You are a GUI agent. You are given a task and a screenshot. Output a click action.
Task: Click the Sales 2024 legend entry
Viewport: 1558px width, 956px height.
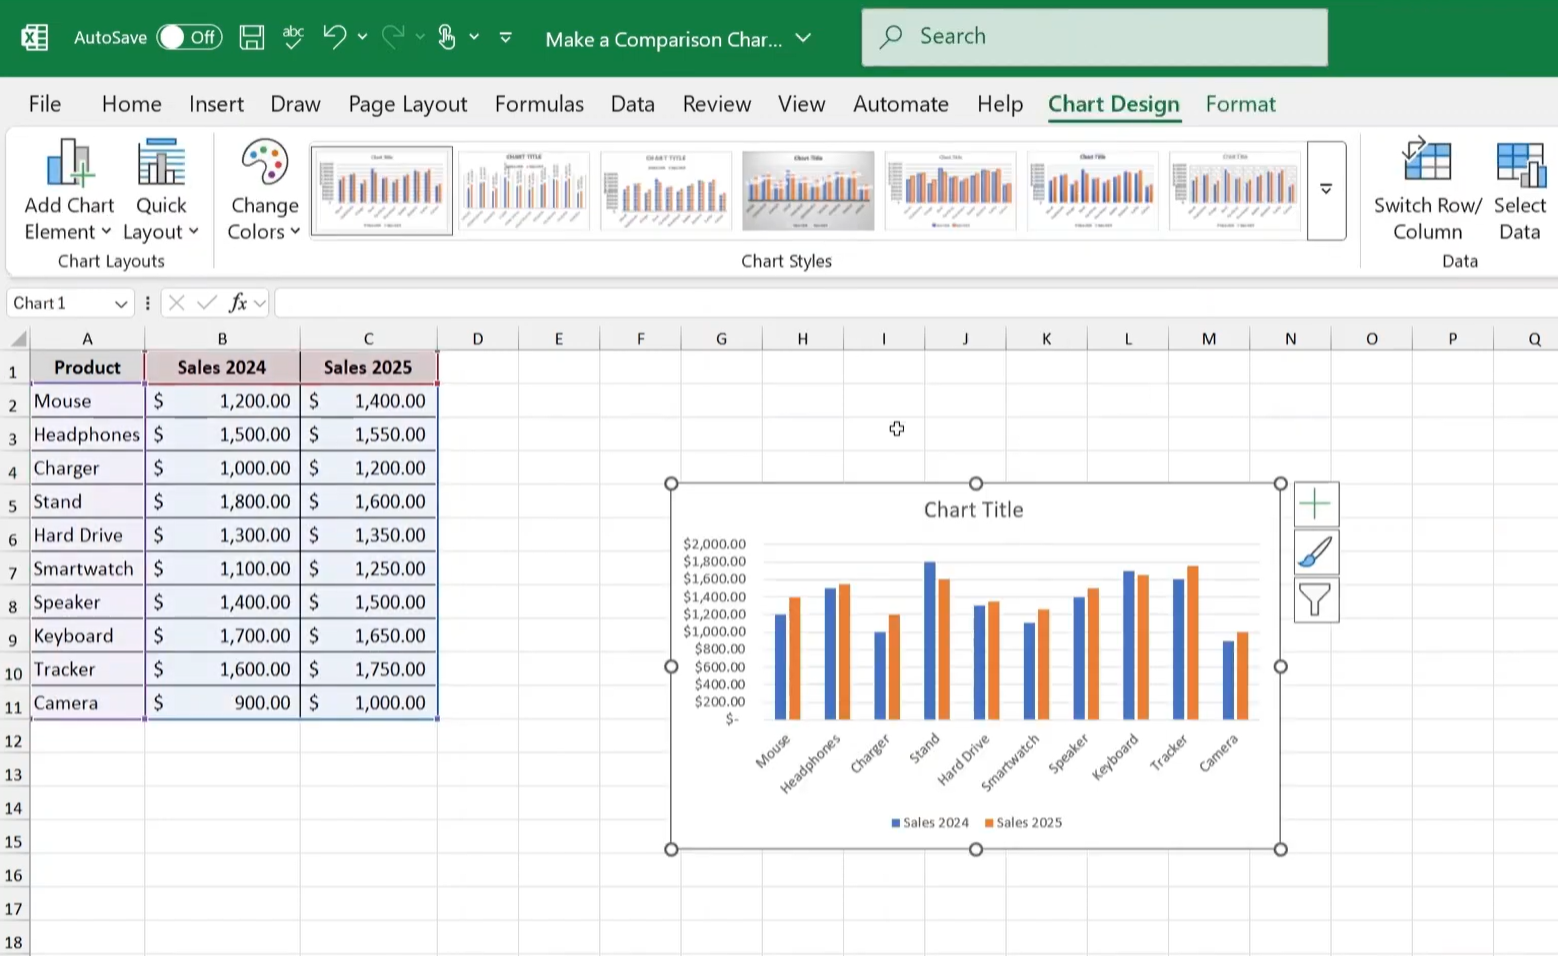coord(930,823)
